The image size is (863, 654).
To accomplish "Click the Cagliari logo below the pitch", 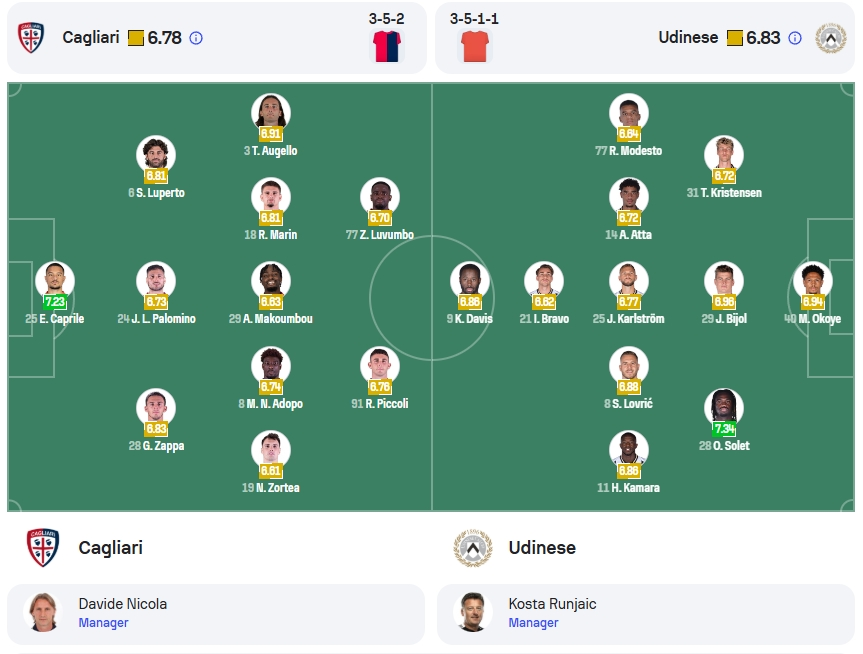I will [43, 548].
